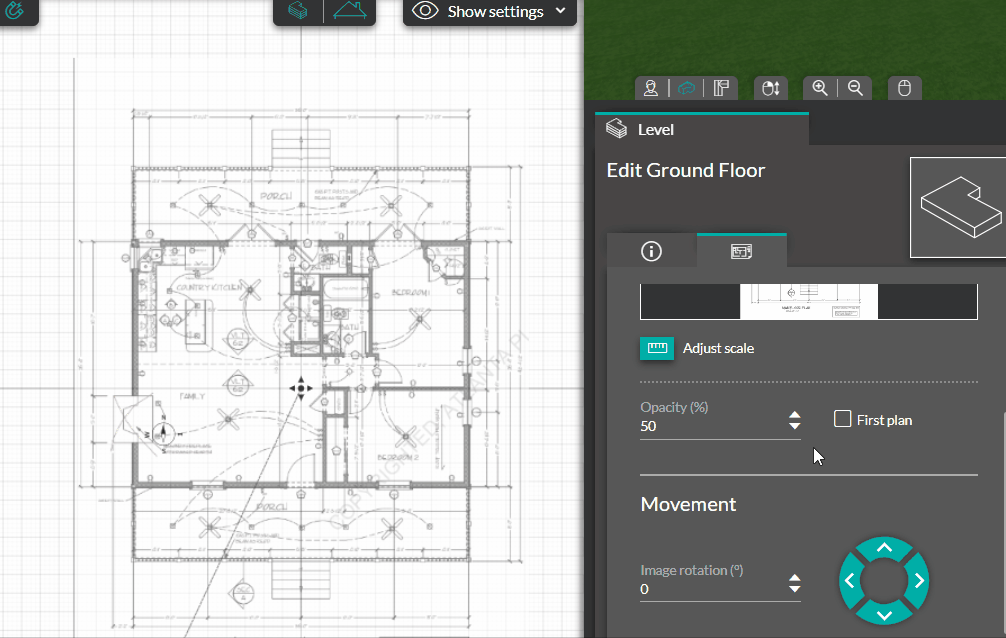Click the move crosshair handle on plan
Image resolution: width=1006 pixels, height=638 pixels.
pos(301,388)
